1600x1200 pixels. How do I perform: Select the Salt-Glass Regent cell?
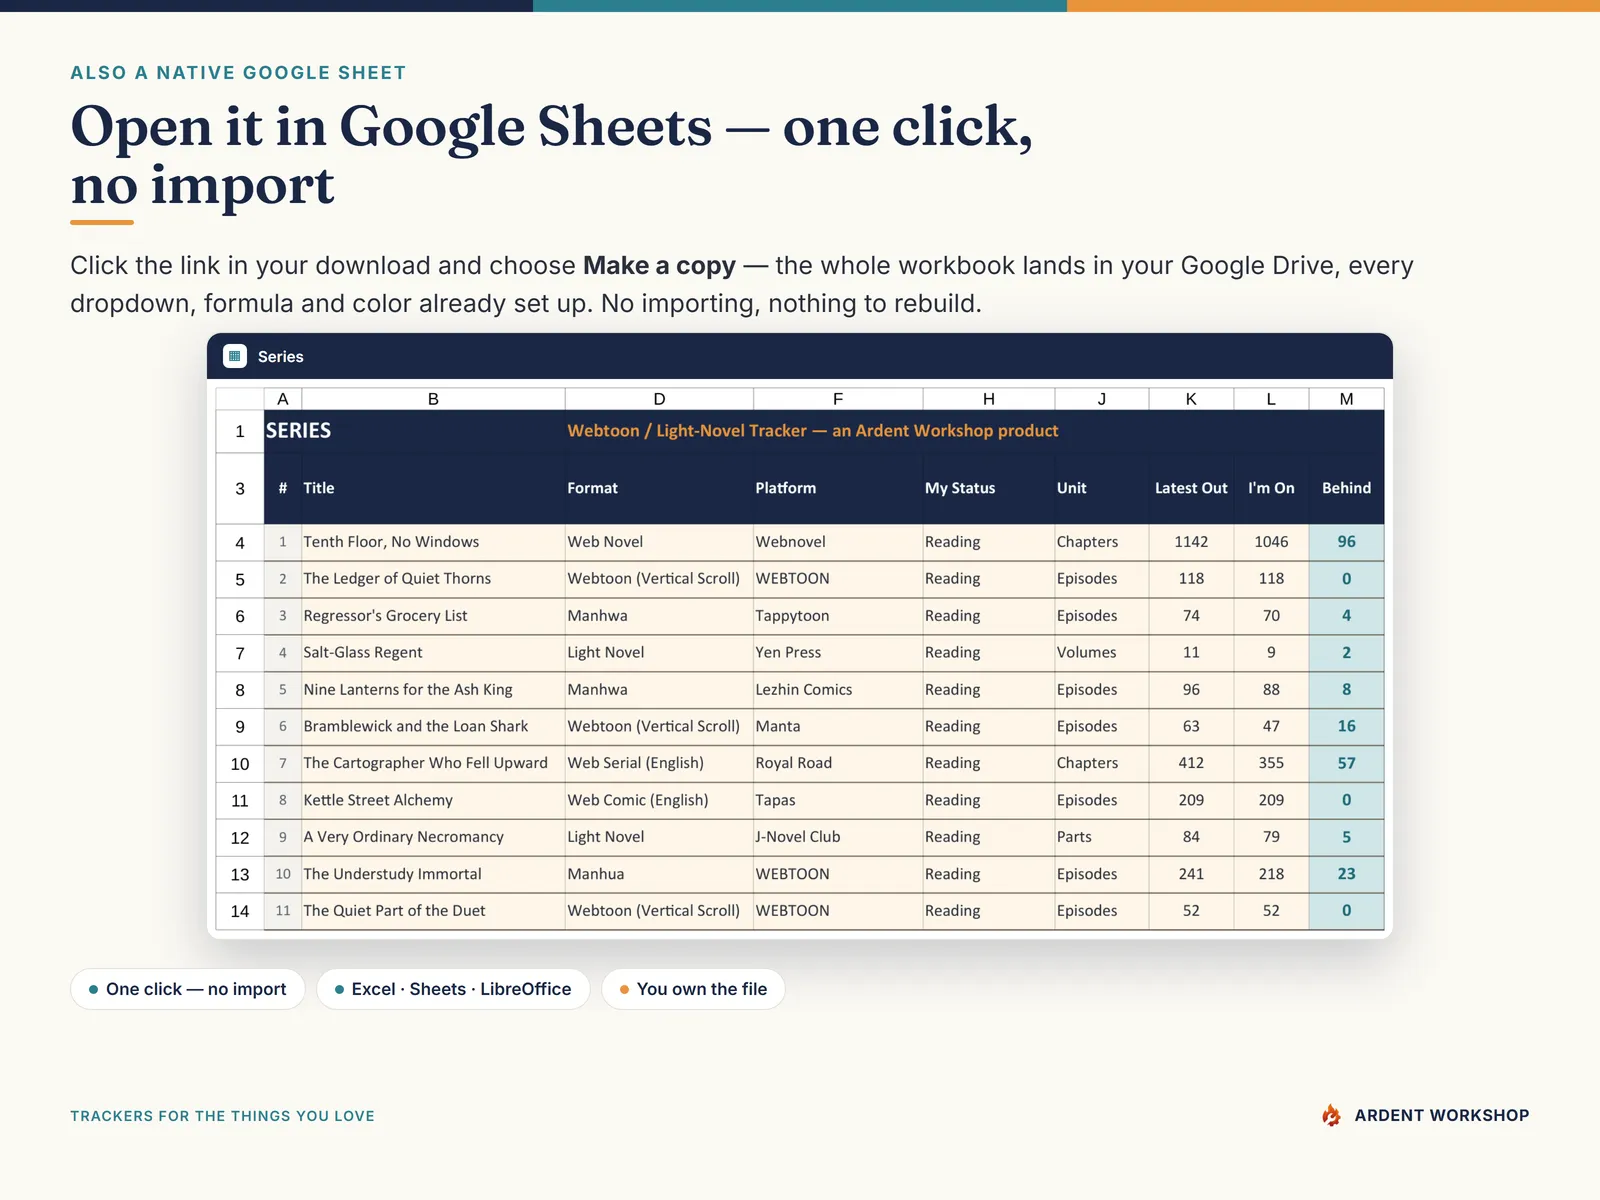tap(433, 653)
